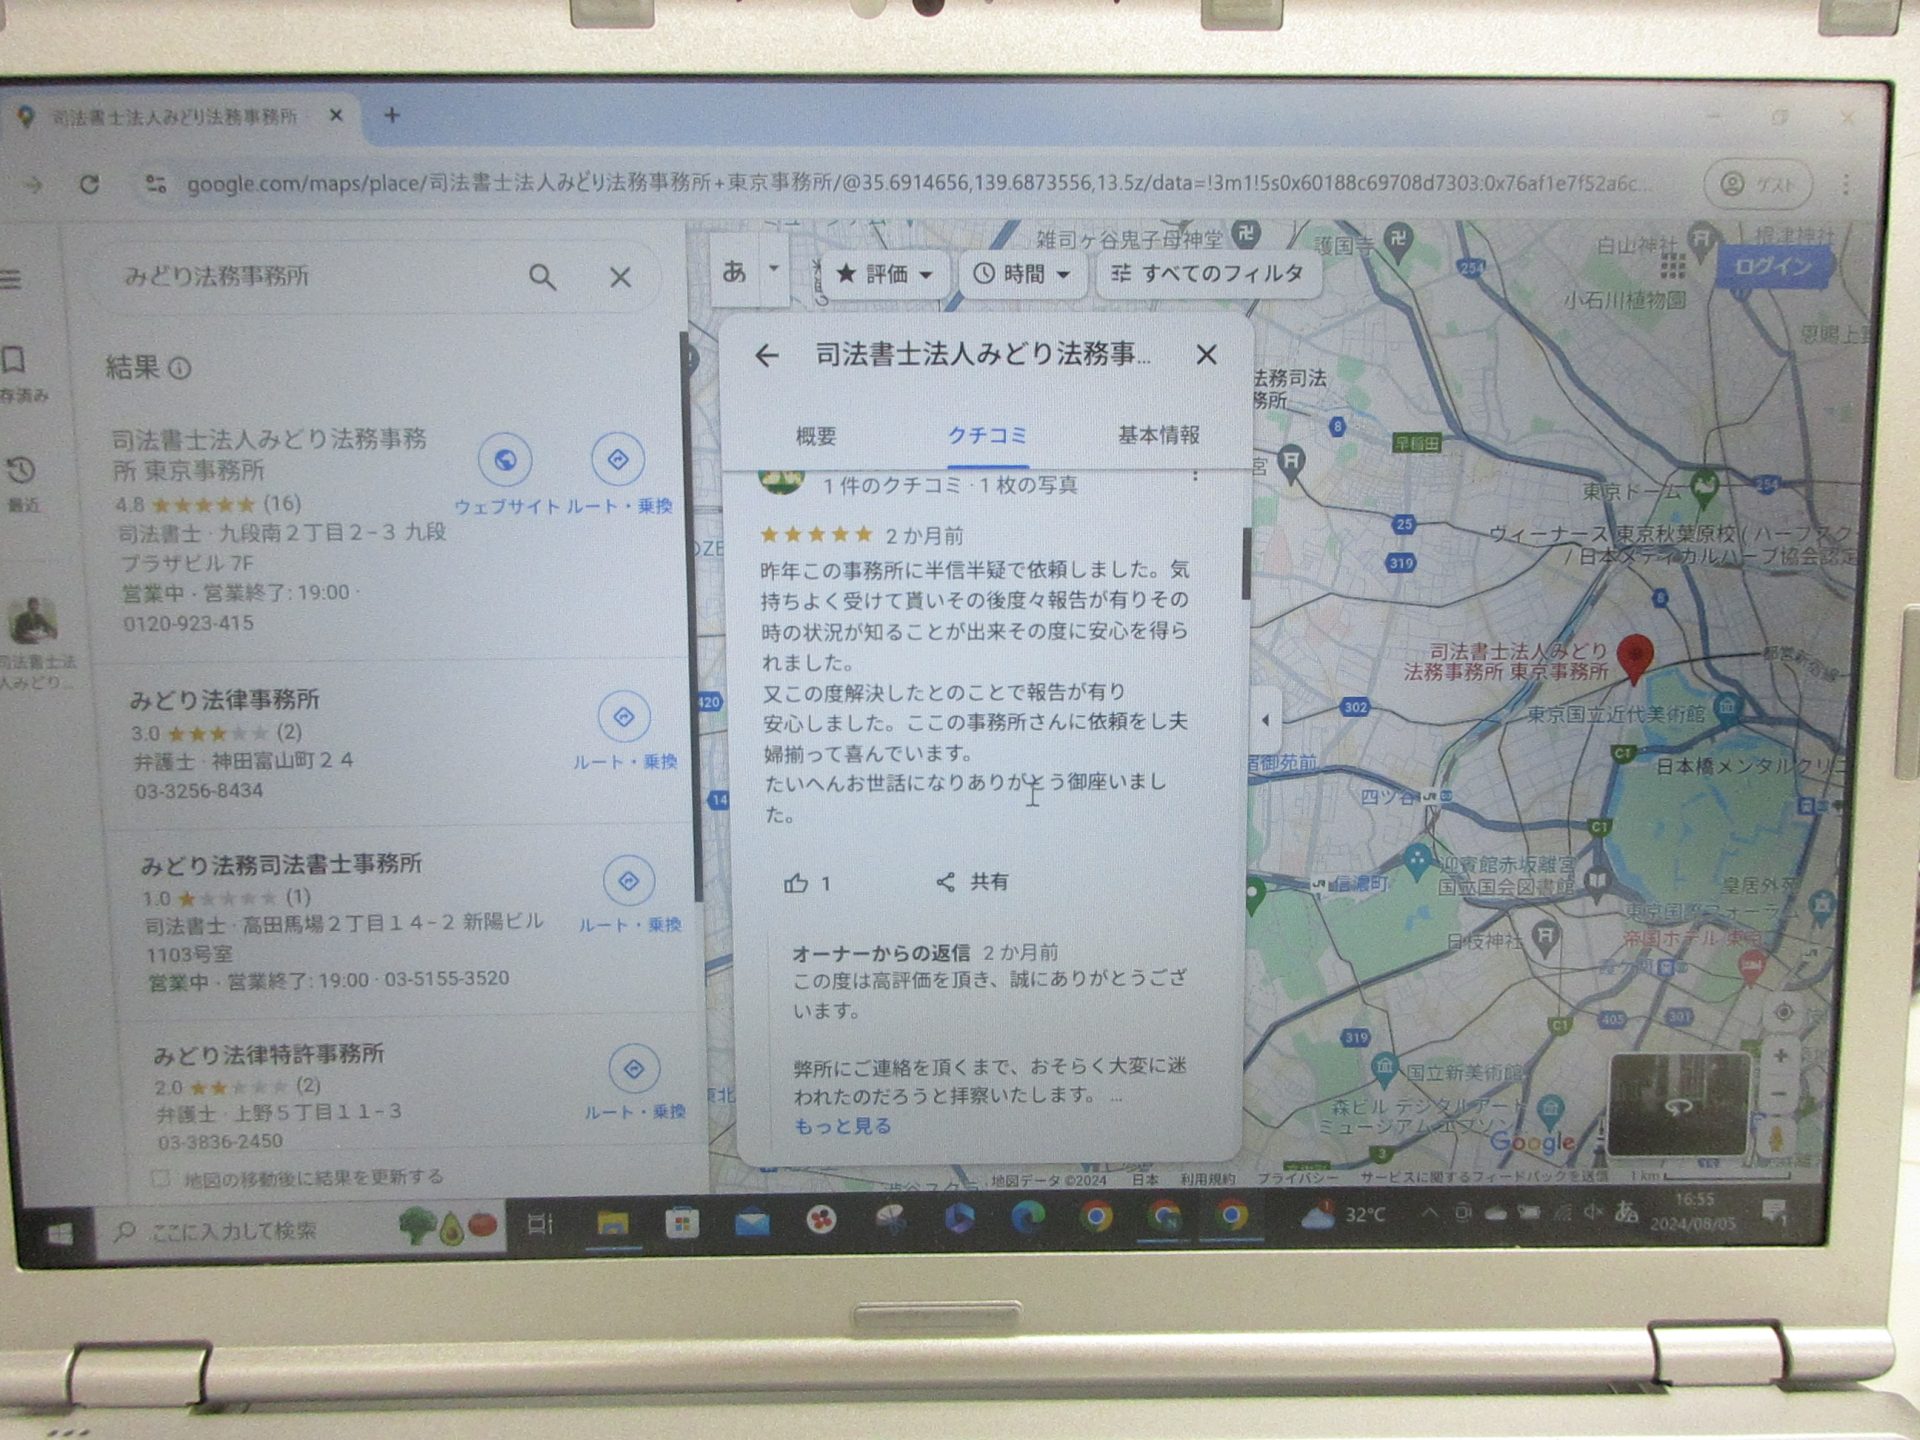Open the Google apps grid icon
Image resolution: width=1920 pixels, height=1440 pixels.
point(1672,265)
